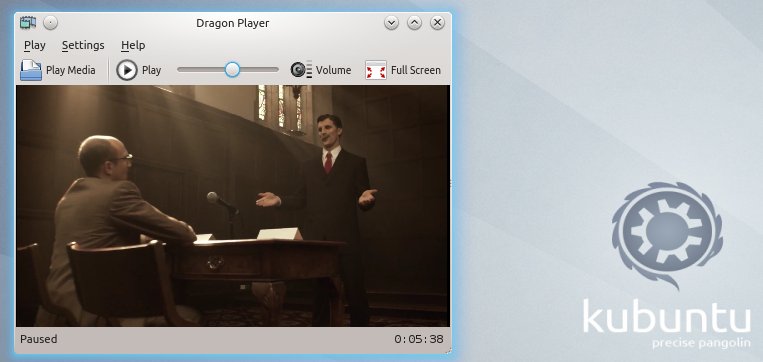Toggle the Volume speaker icon

click(301, 70)
